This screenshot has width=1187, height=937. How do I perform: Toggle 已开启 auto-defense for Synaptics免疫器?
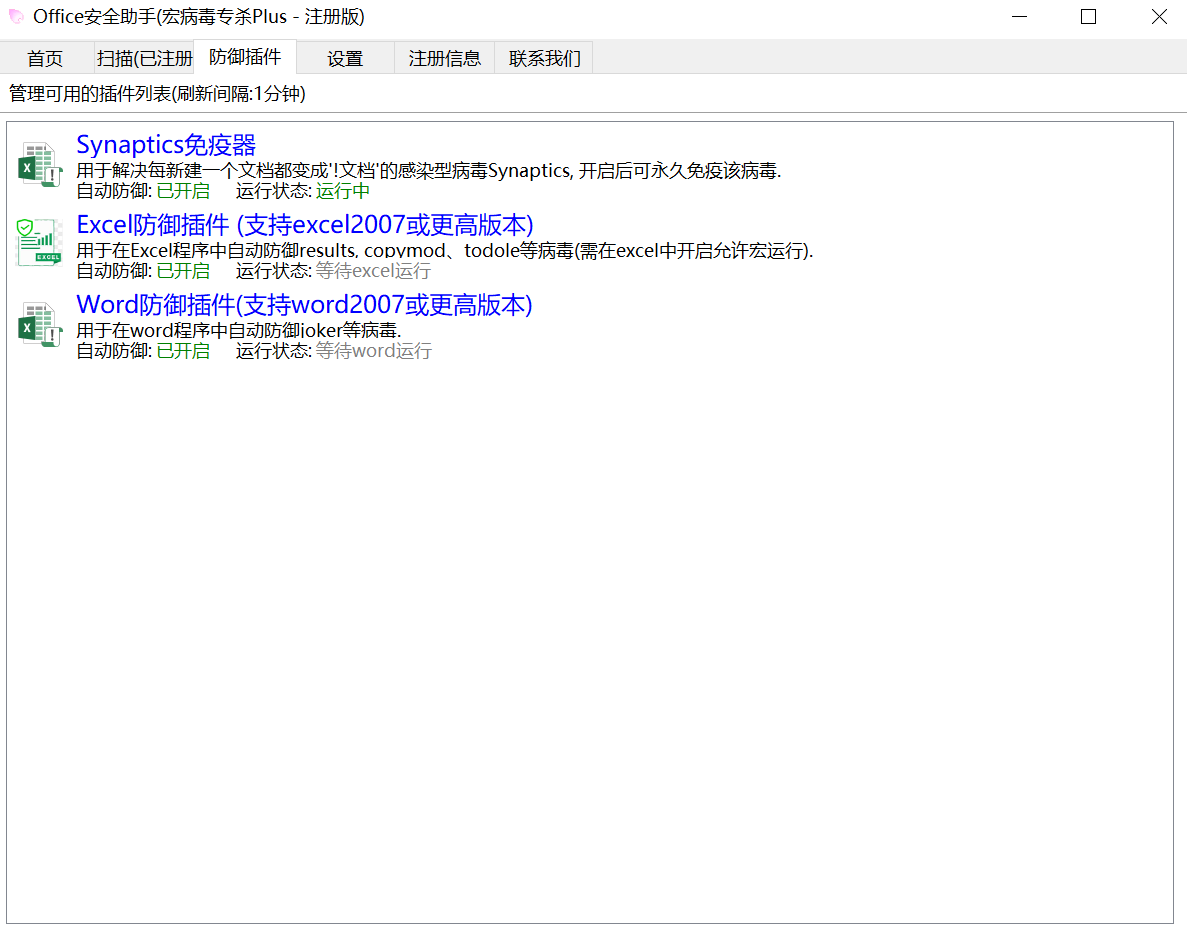point(183,191)
